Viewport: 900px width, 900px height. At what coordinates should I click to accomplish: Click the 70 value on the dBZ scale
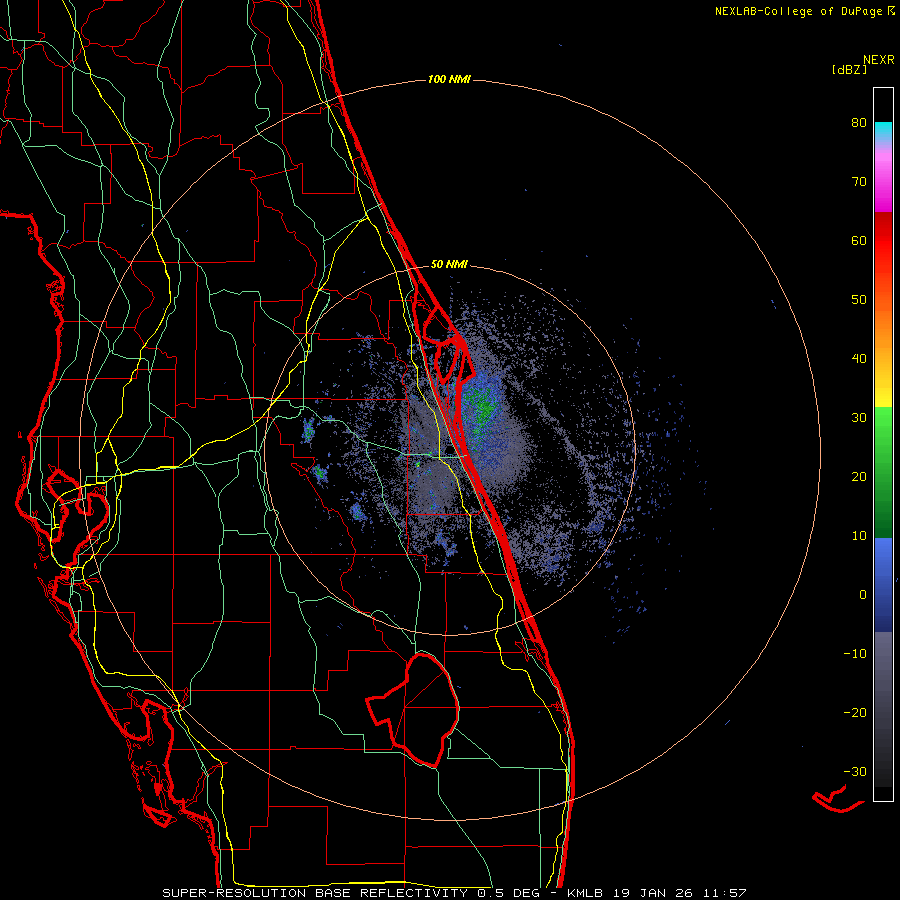pos(859,182)
